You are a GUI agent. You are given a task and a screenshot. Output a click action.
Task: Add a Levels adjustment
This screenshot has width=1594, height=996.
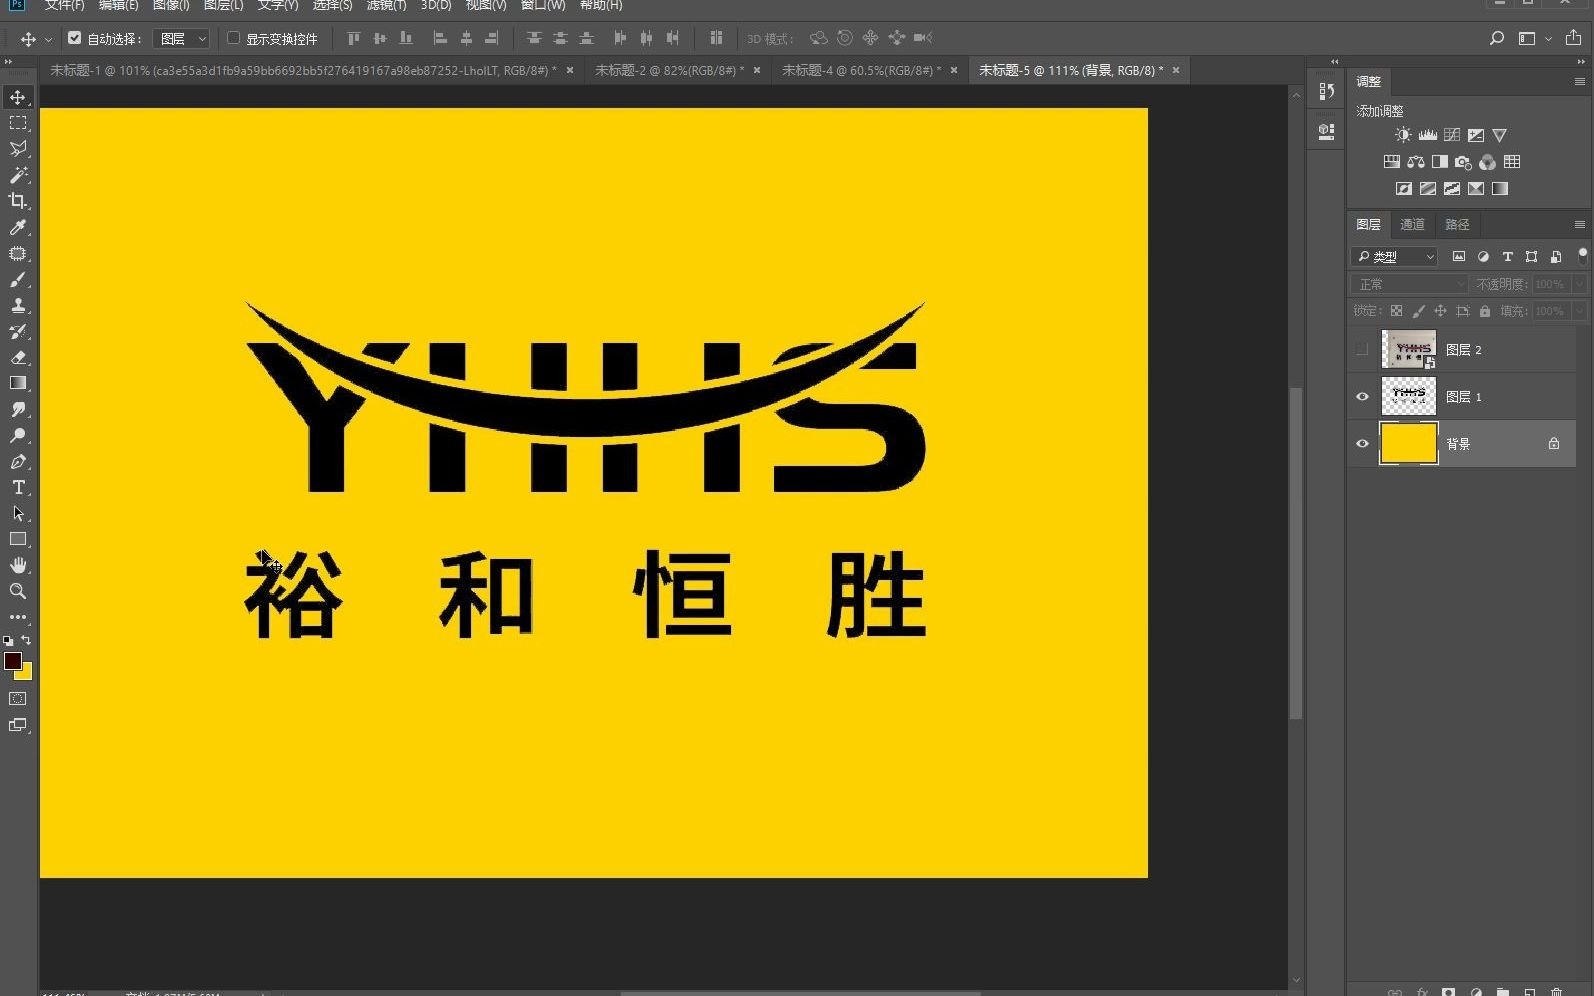point(1428,135)
